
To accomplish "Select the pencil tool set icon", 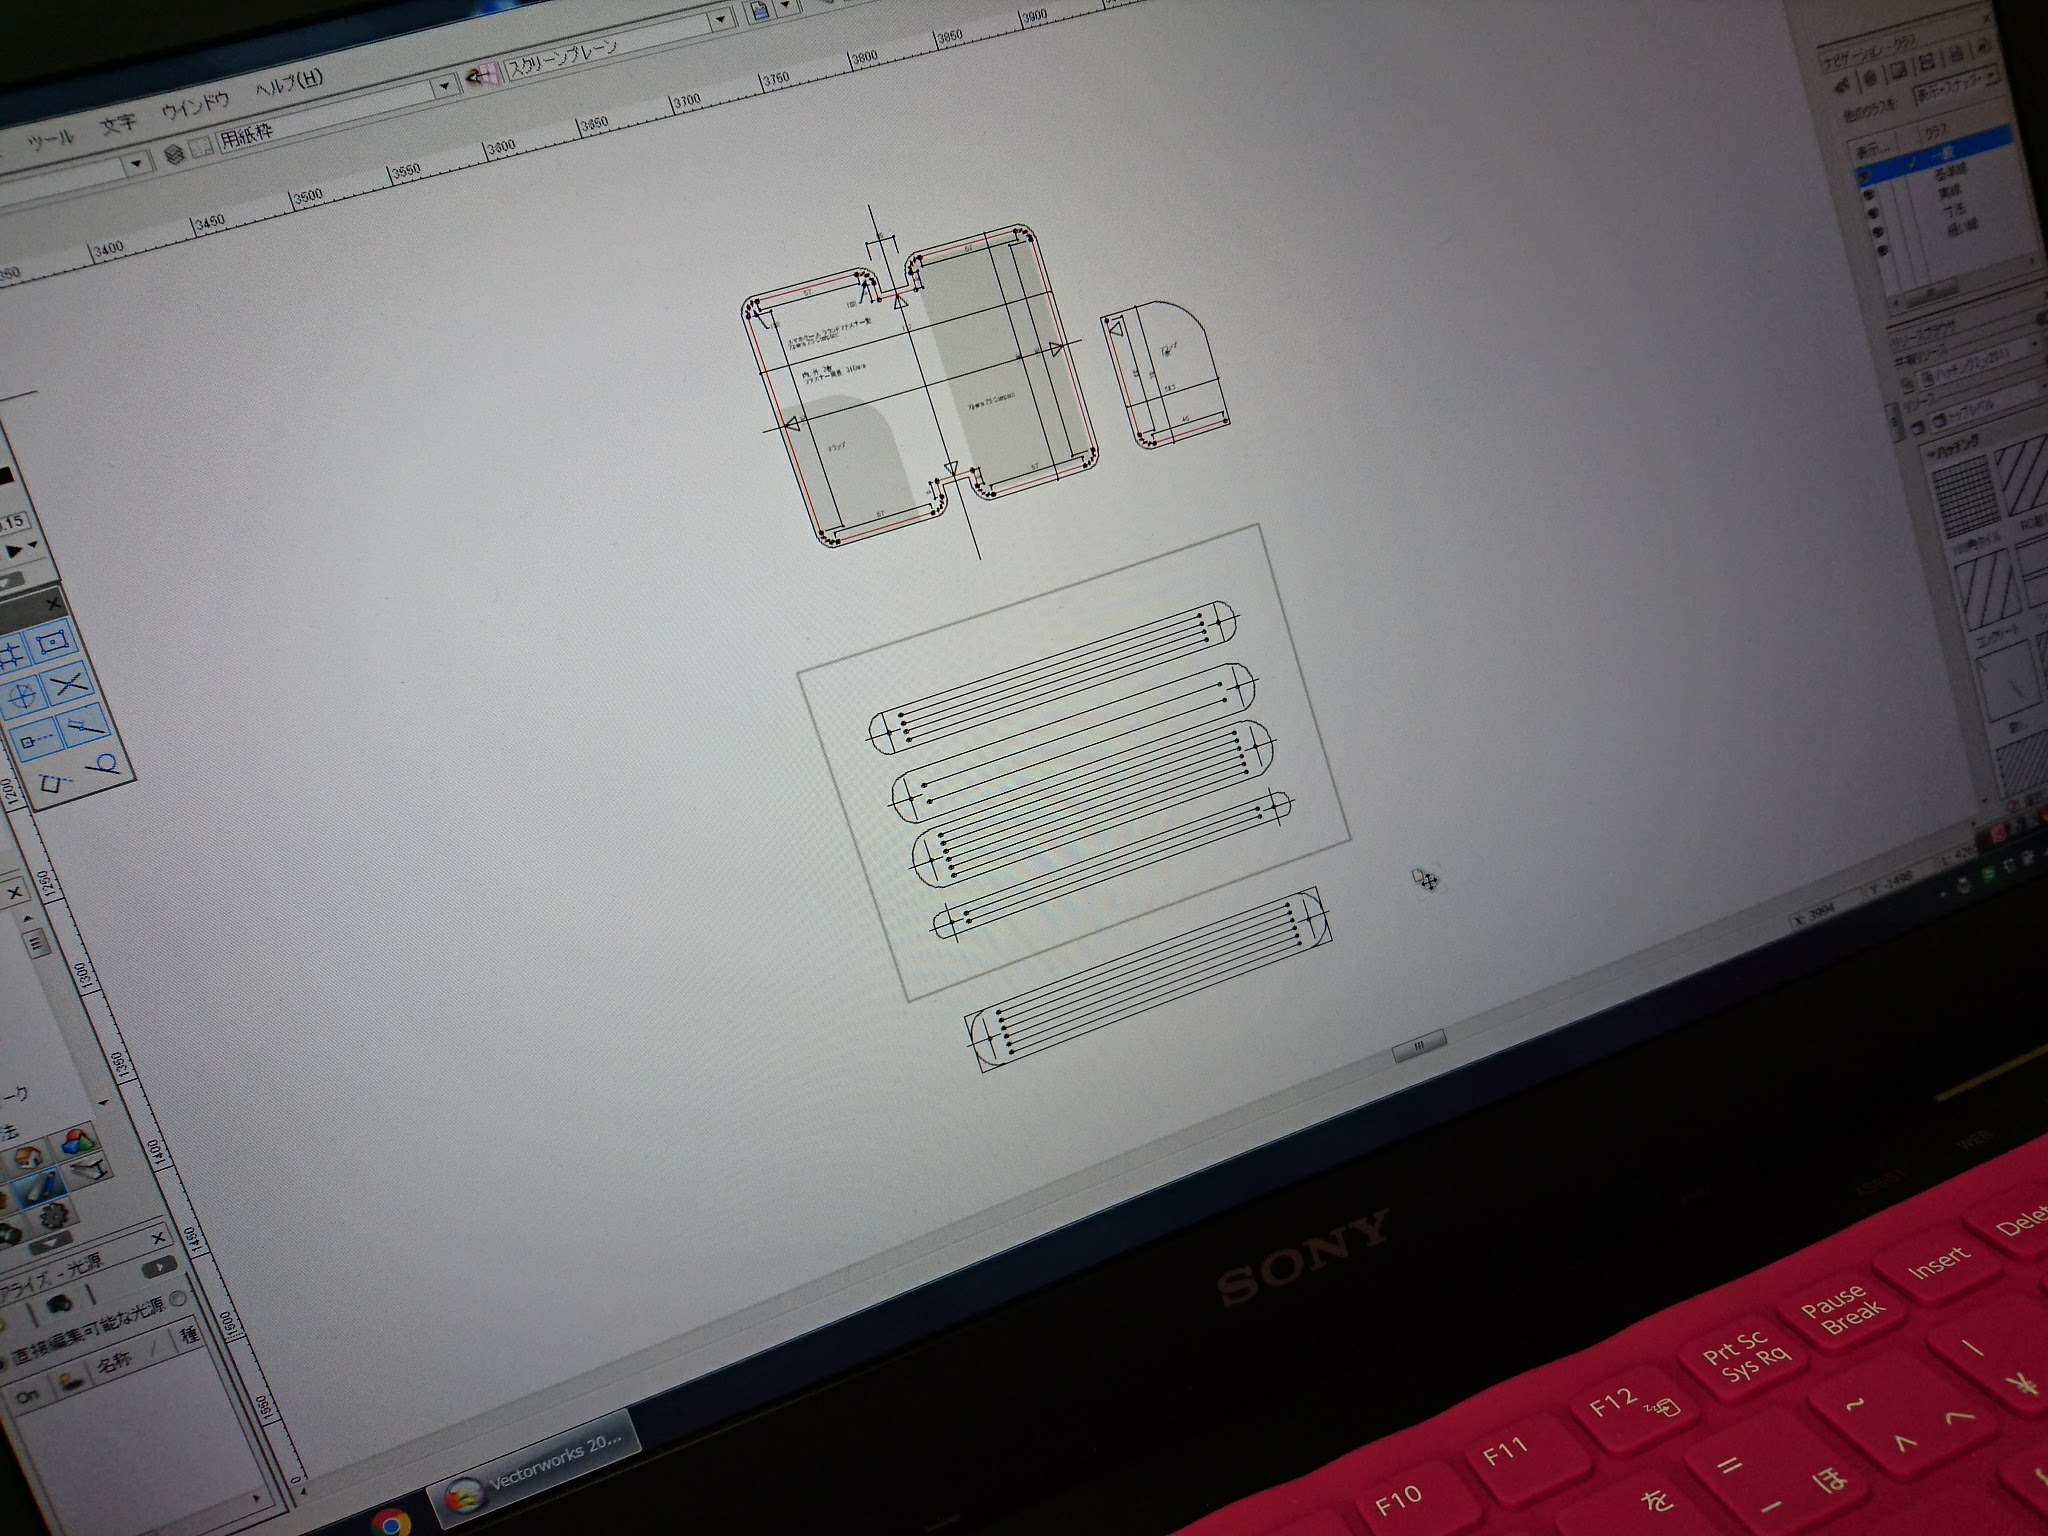I will point(41,1188).
